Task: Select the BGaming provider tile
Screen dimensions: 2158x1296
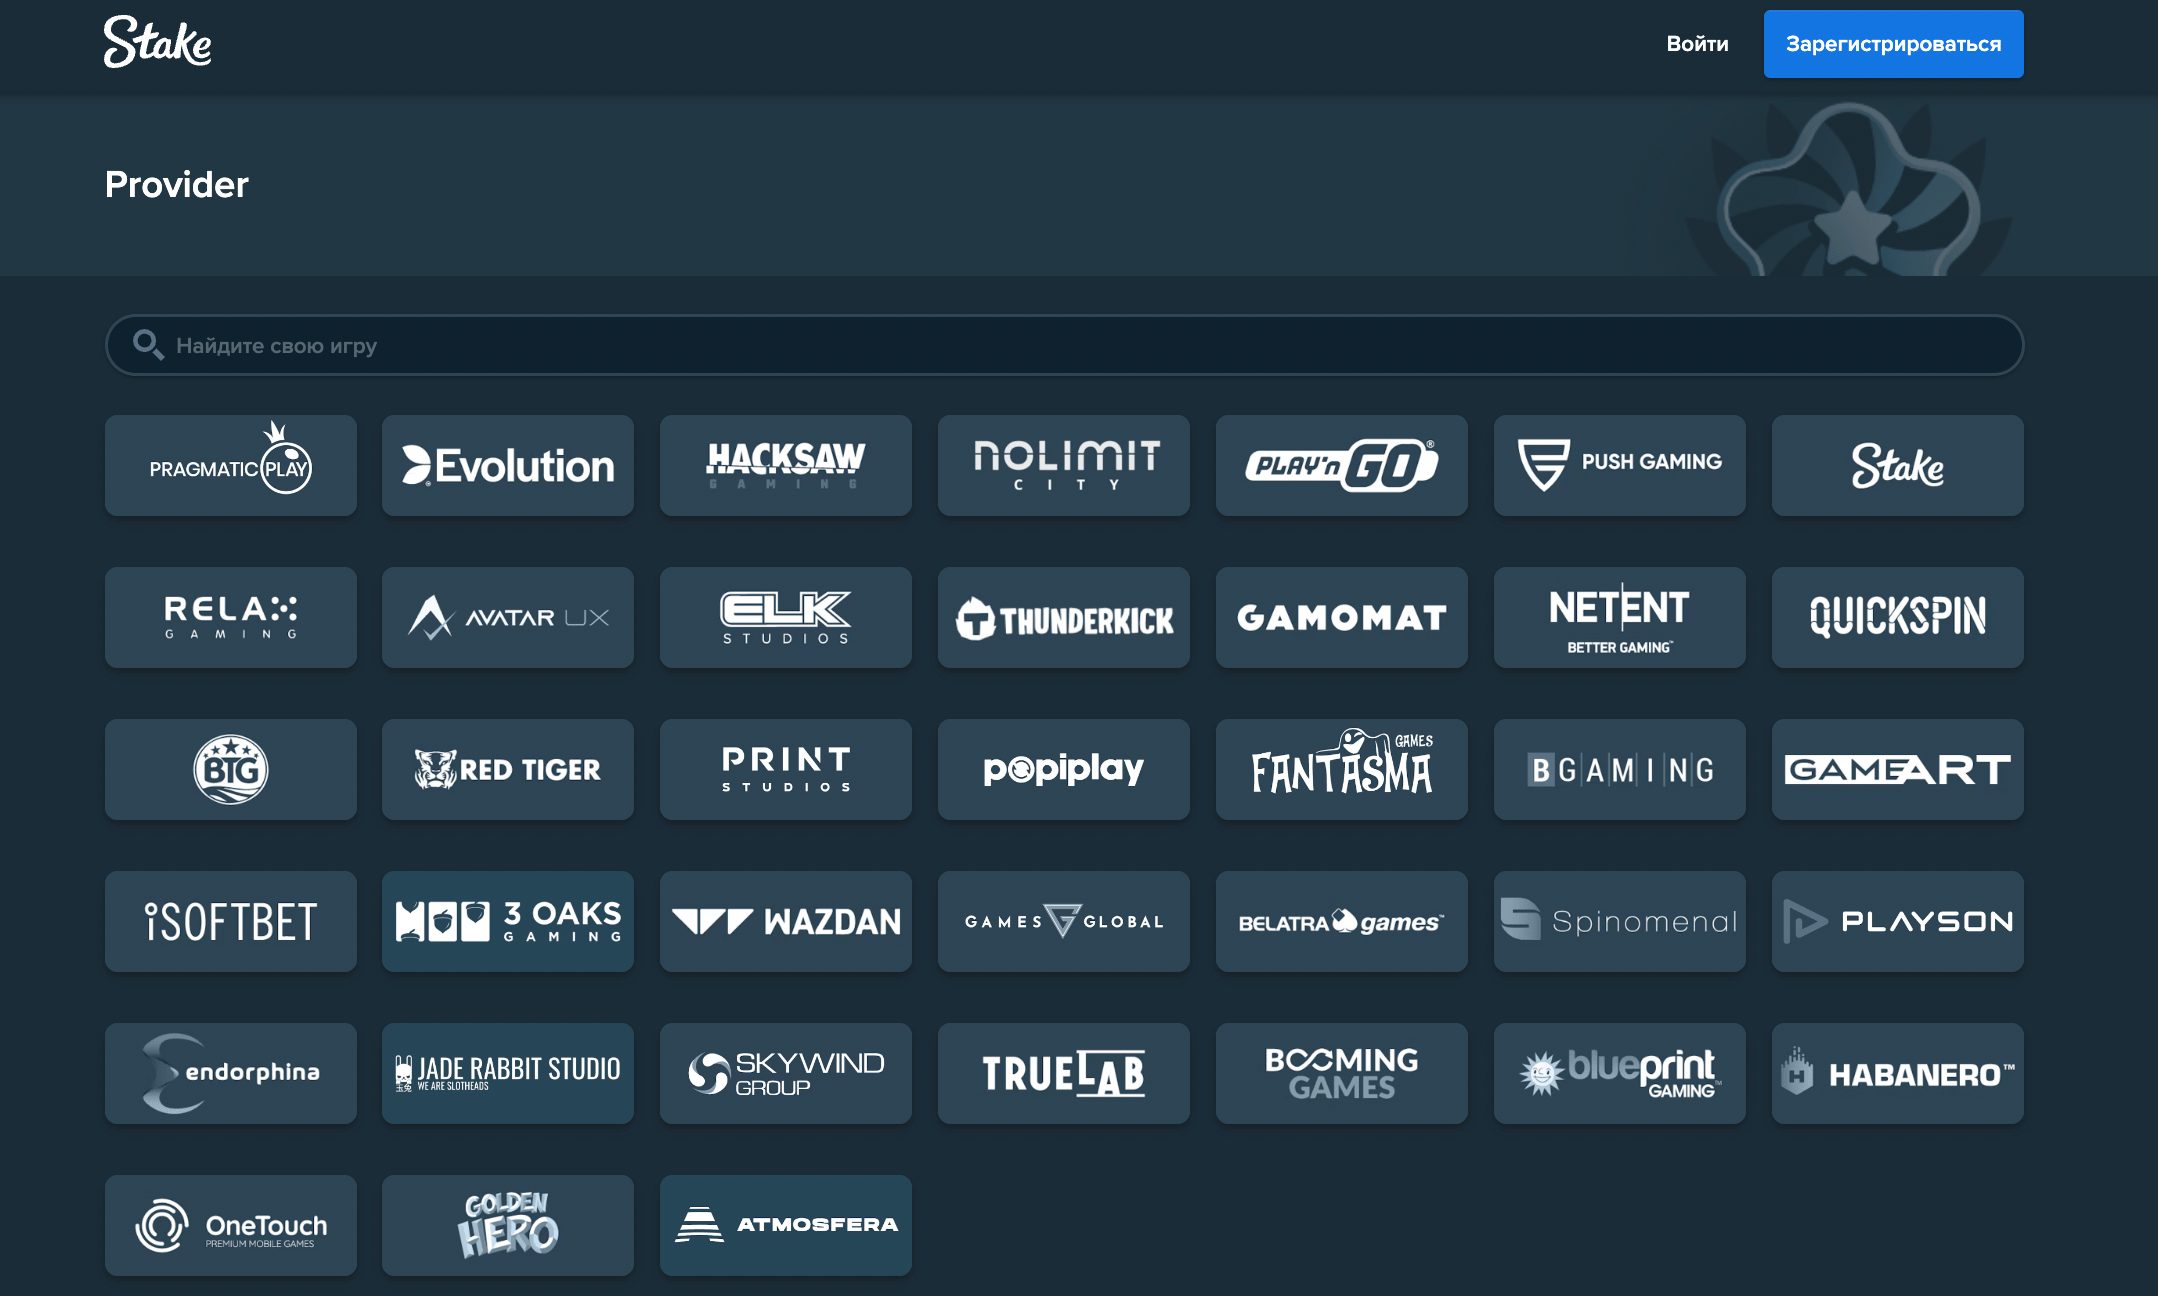Action: (x=1618, y=767)
